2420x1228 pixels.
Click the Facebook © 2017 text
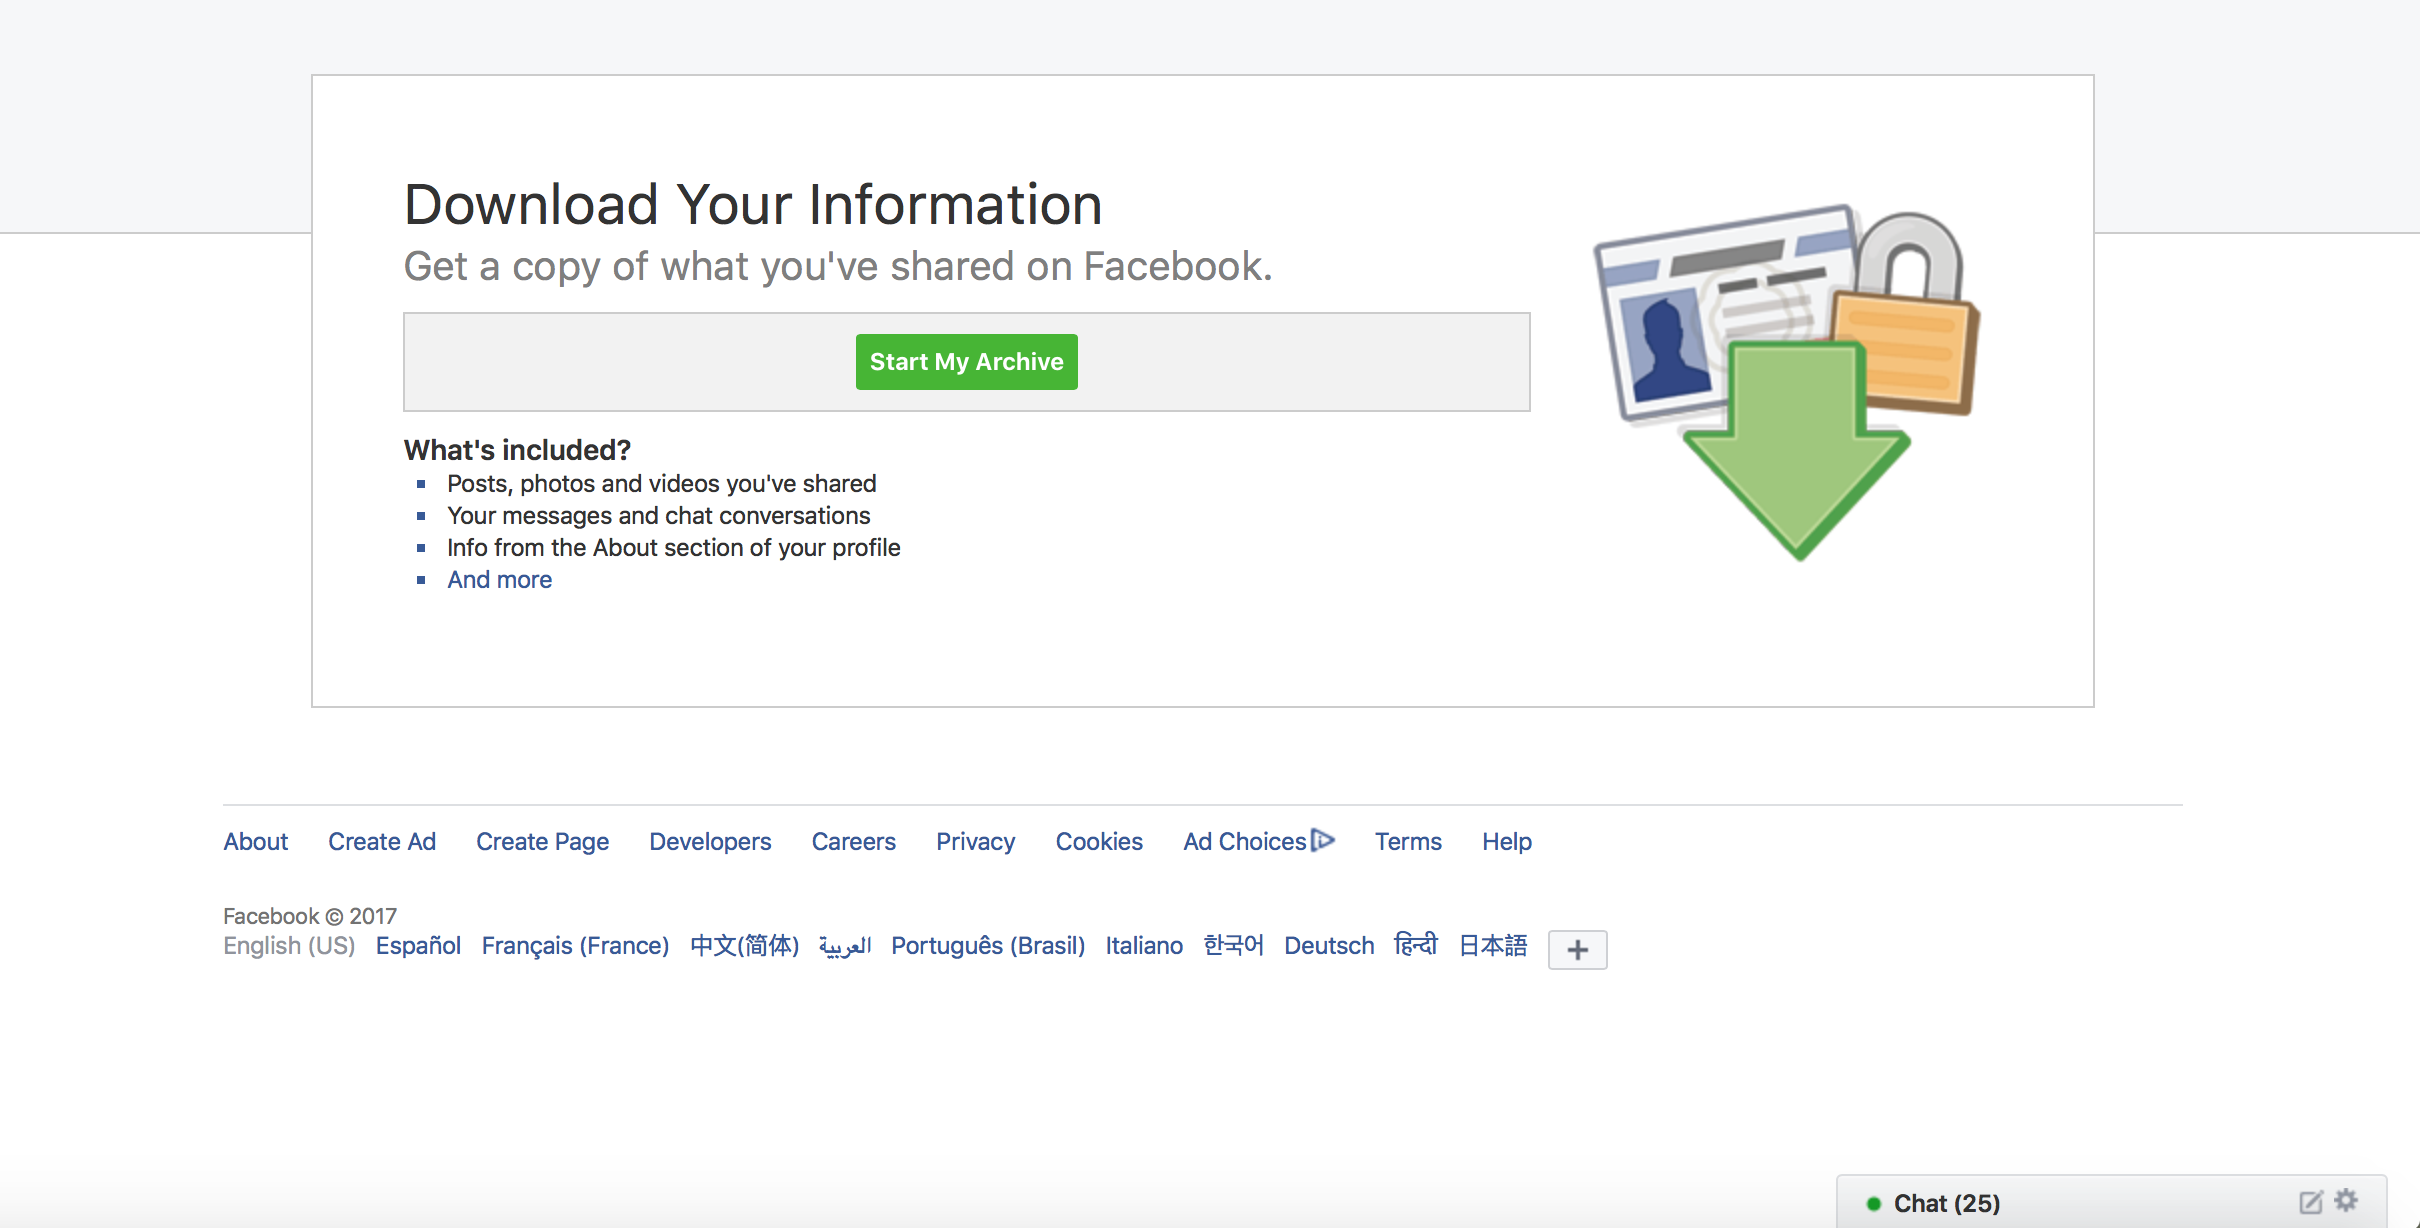click(310, 916)
